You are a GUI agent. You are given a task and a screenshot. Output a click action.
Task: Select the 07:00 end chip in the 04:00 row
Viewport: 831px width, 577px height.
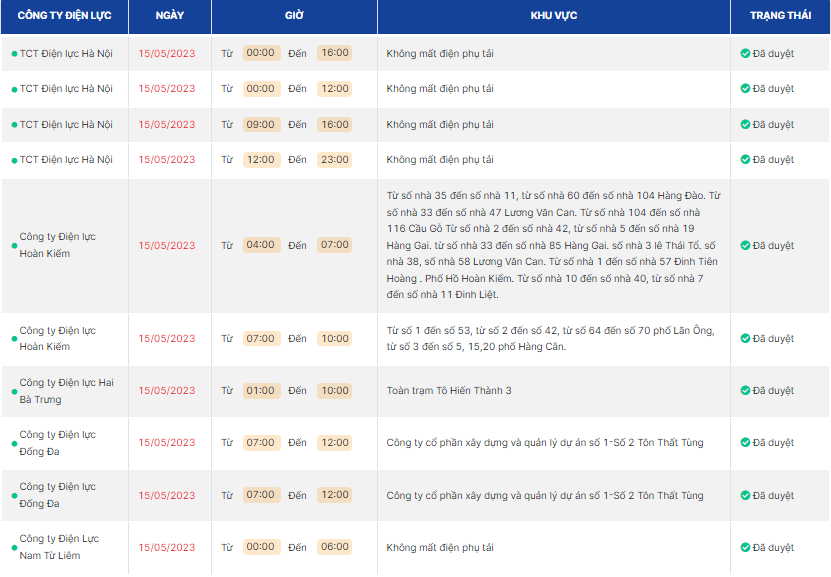(x=334, y=245)
